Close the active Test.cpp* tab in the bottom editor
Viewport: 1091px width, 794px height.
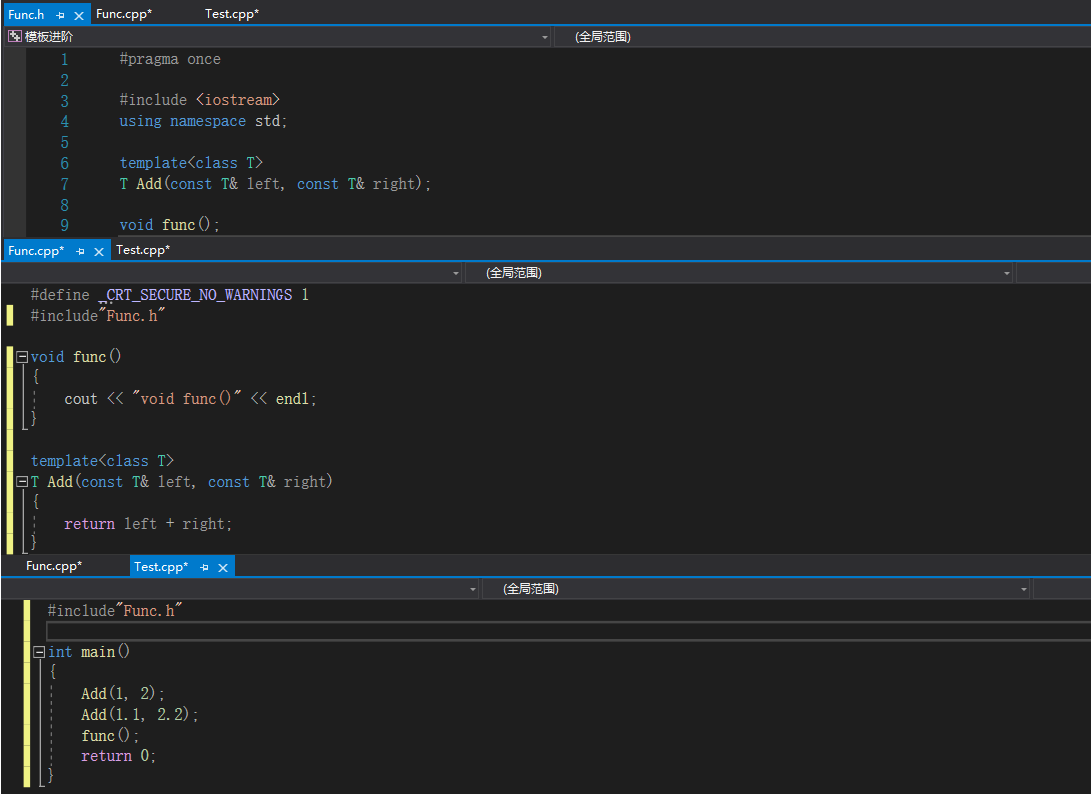223,567
